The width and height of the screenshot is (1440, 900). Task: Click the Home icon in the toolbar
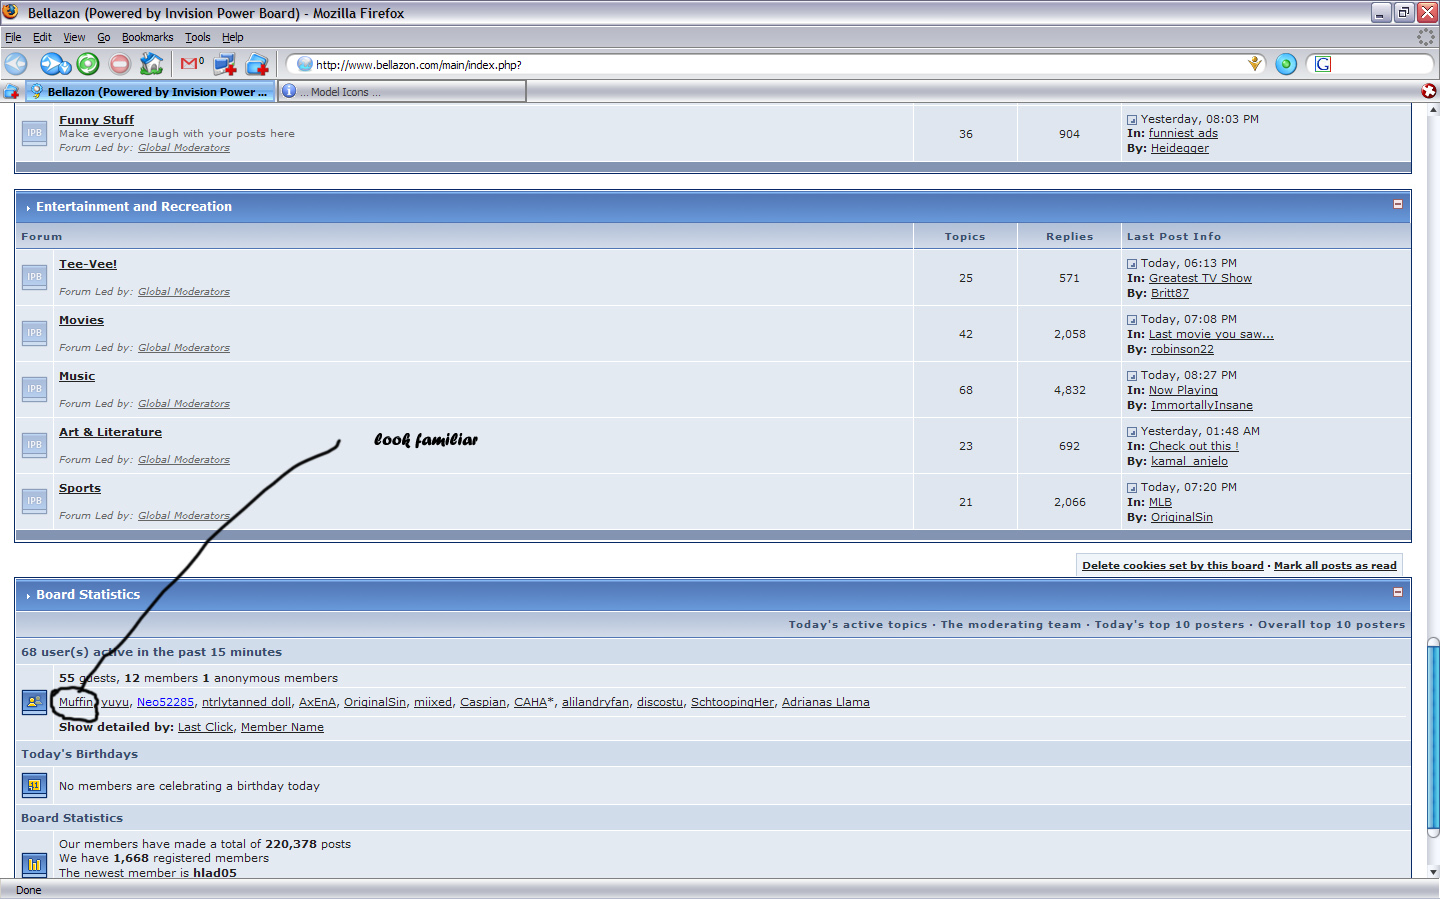pos(151,64)
